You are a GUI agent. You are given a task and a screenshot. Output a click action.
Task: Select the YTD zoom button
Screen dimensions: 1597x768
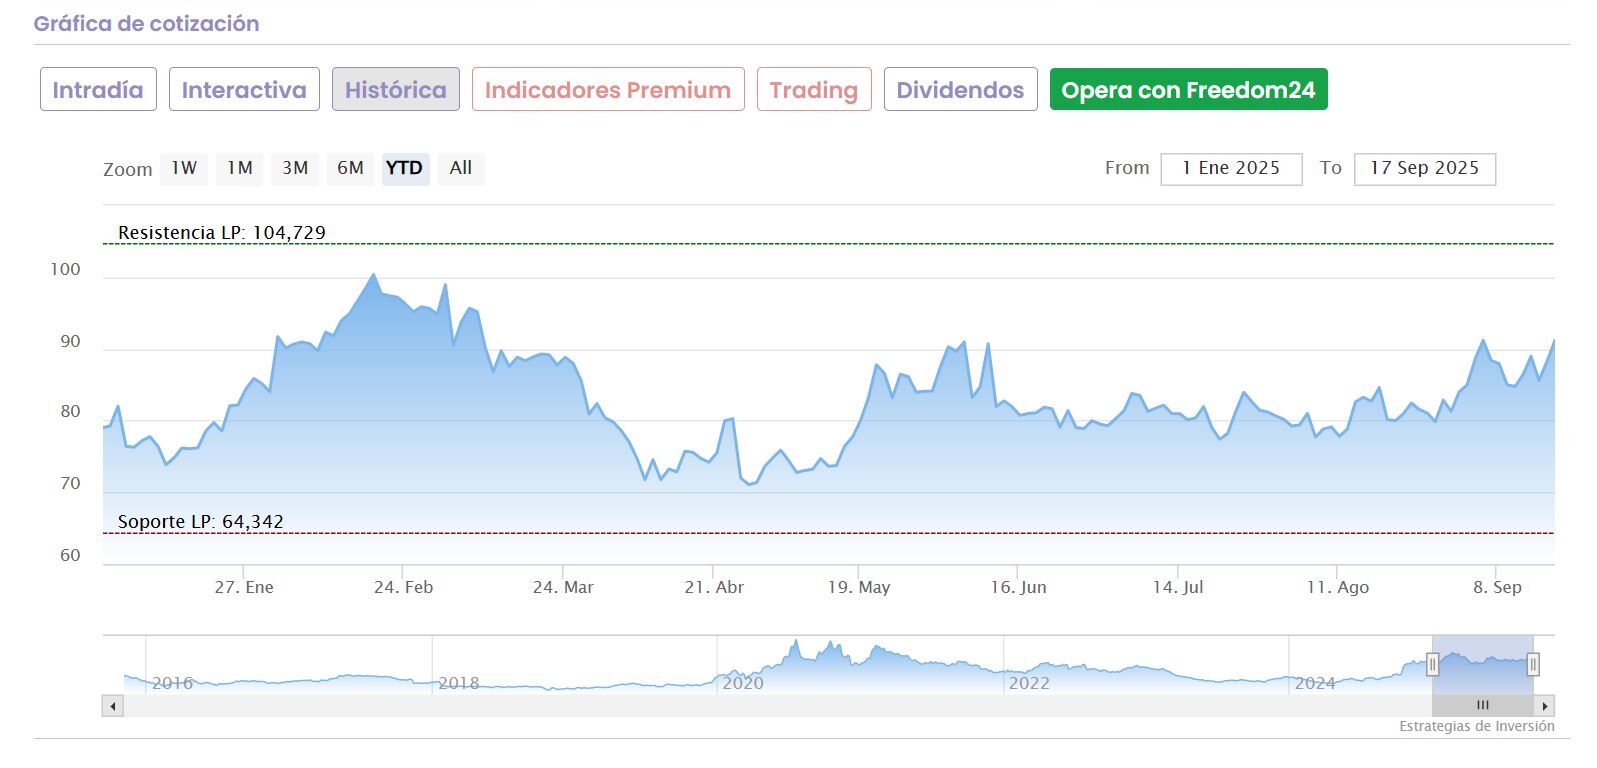pyautogui.click(x=405, y=168)
